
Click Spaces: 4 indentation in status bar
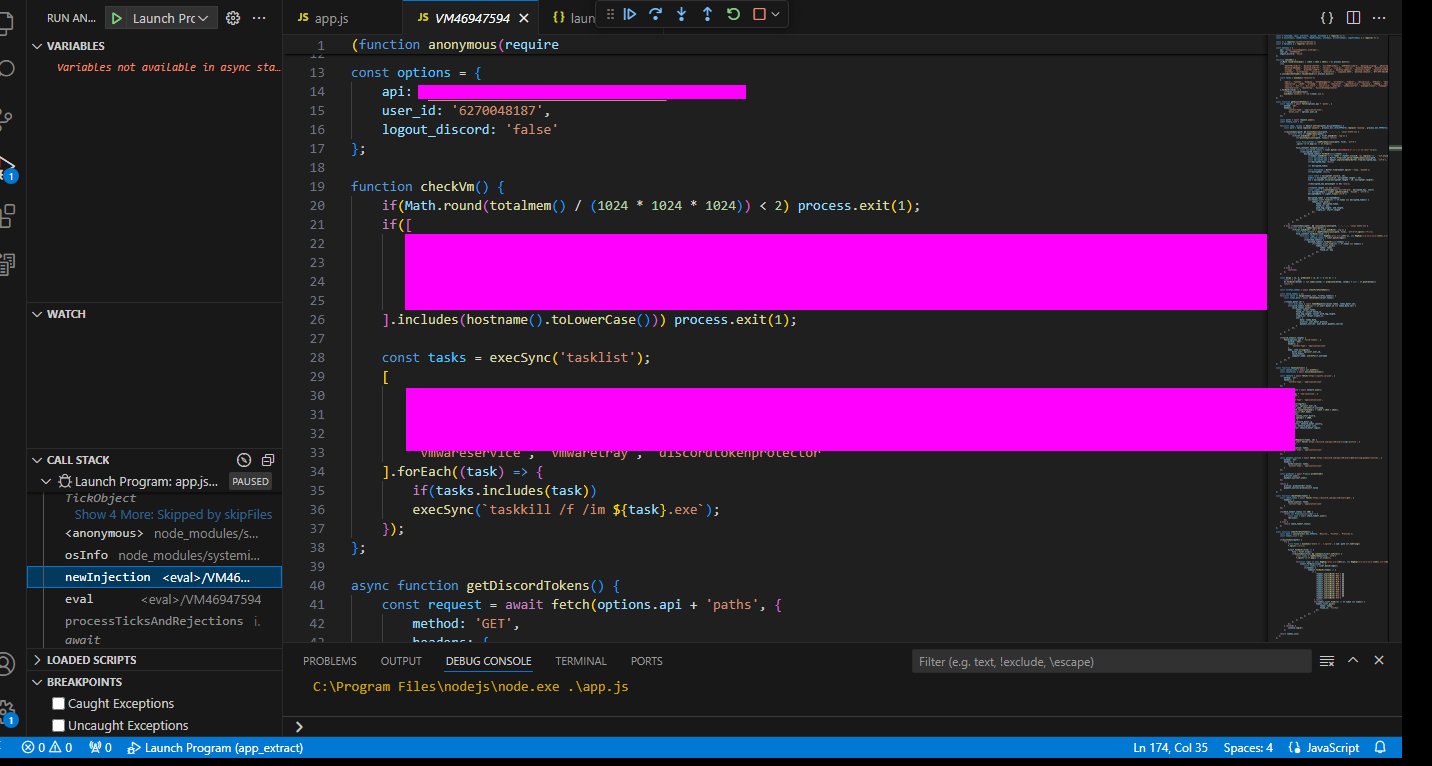(1248, 748)
